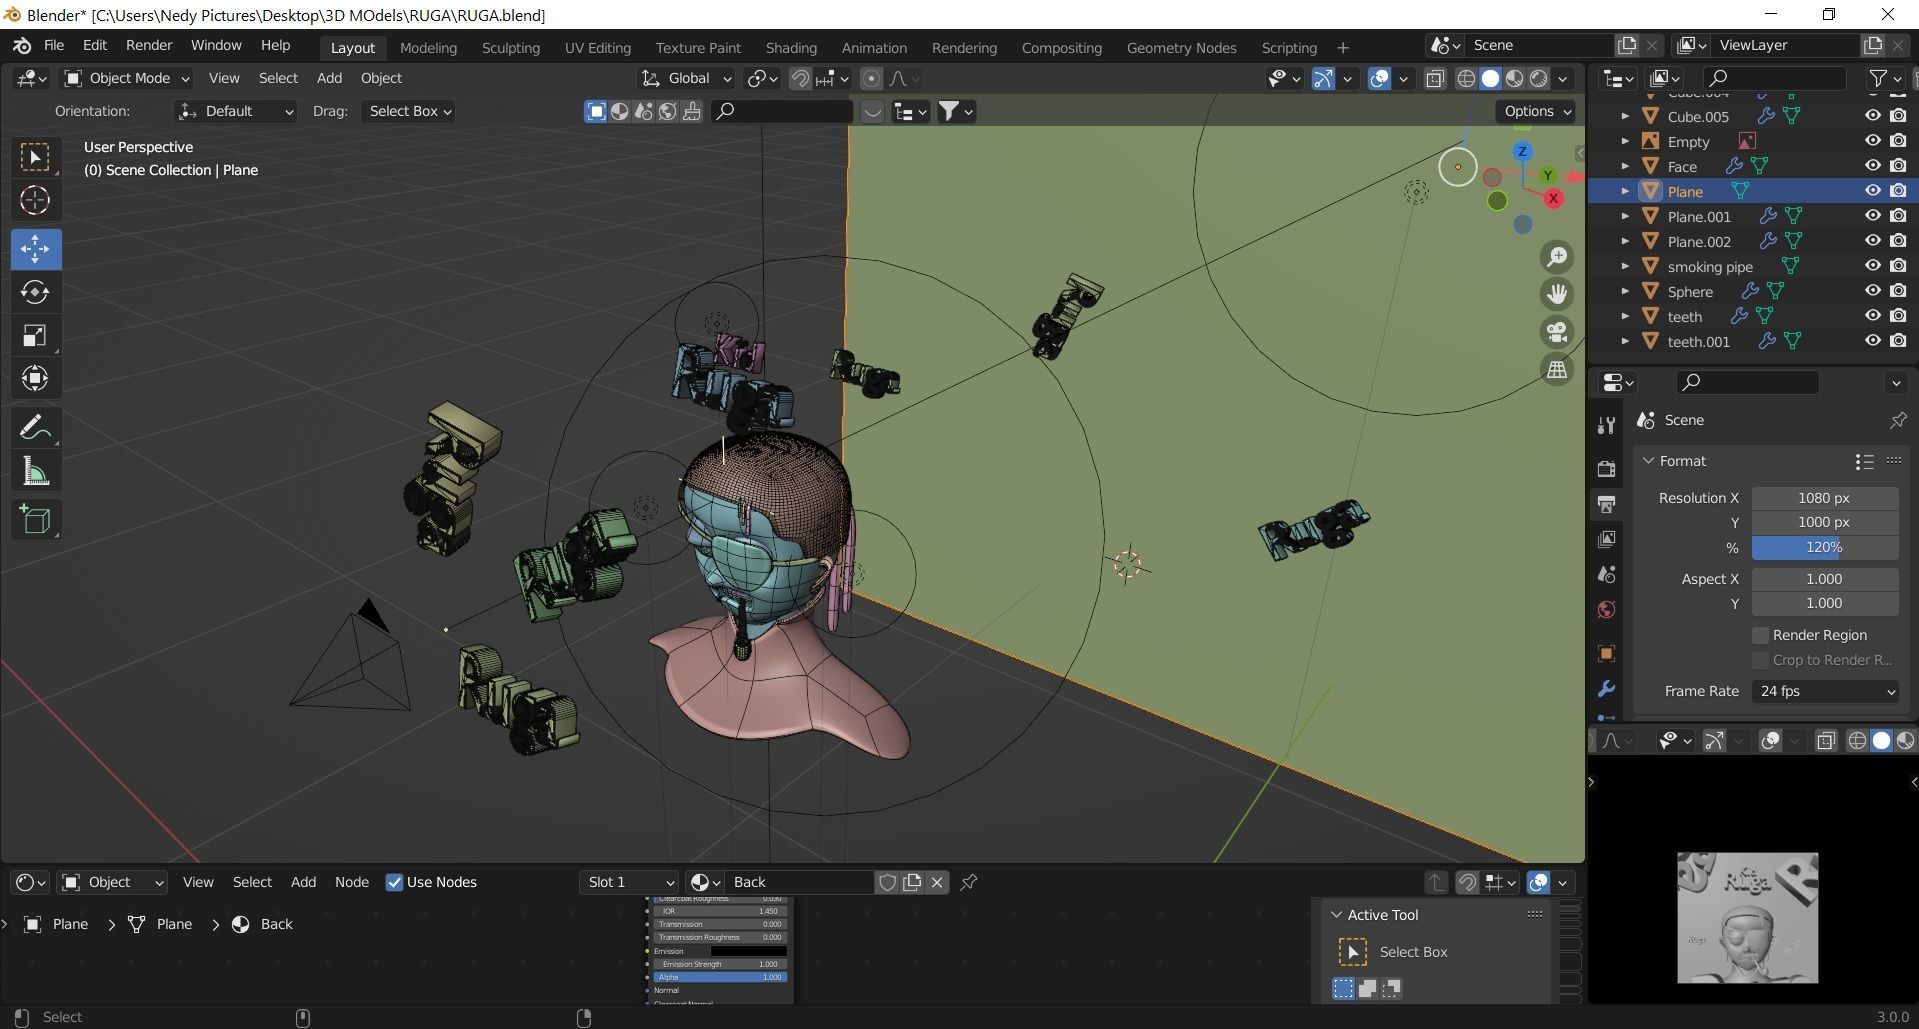Duplicate the Back material icon

coord(912,882)
